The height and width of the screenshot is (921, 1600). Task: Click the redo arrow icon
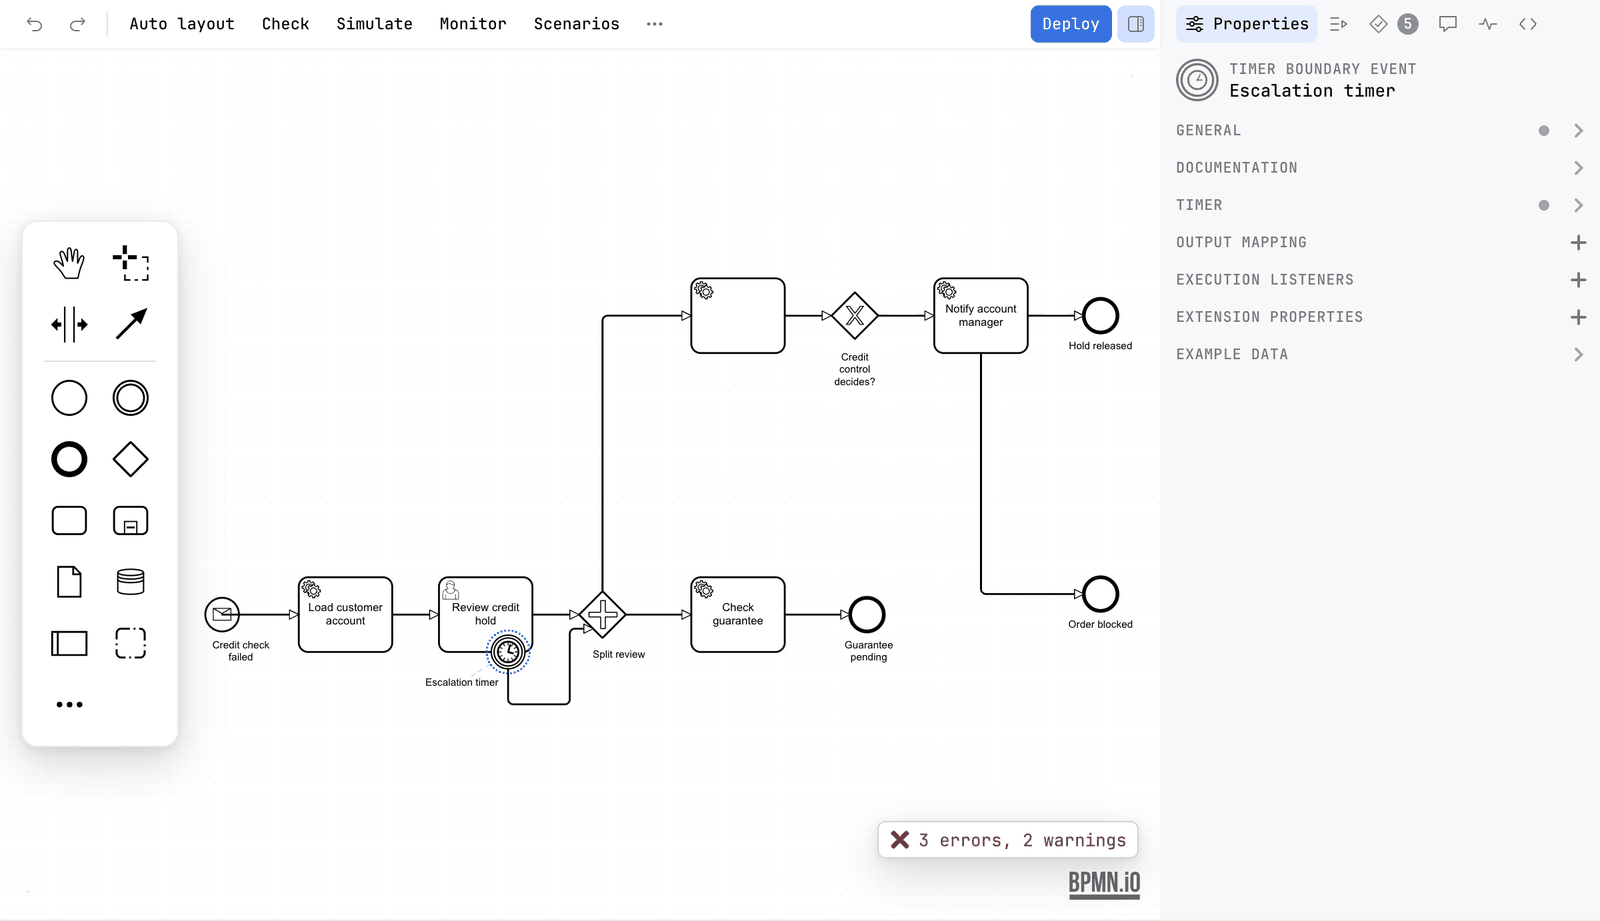(x=77, y=24)
